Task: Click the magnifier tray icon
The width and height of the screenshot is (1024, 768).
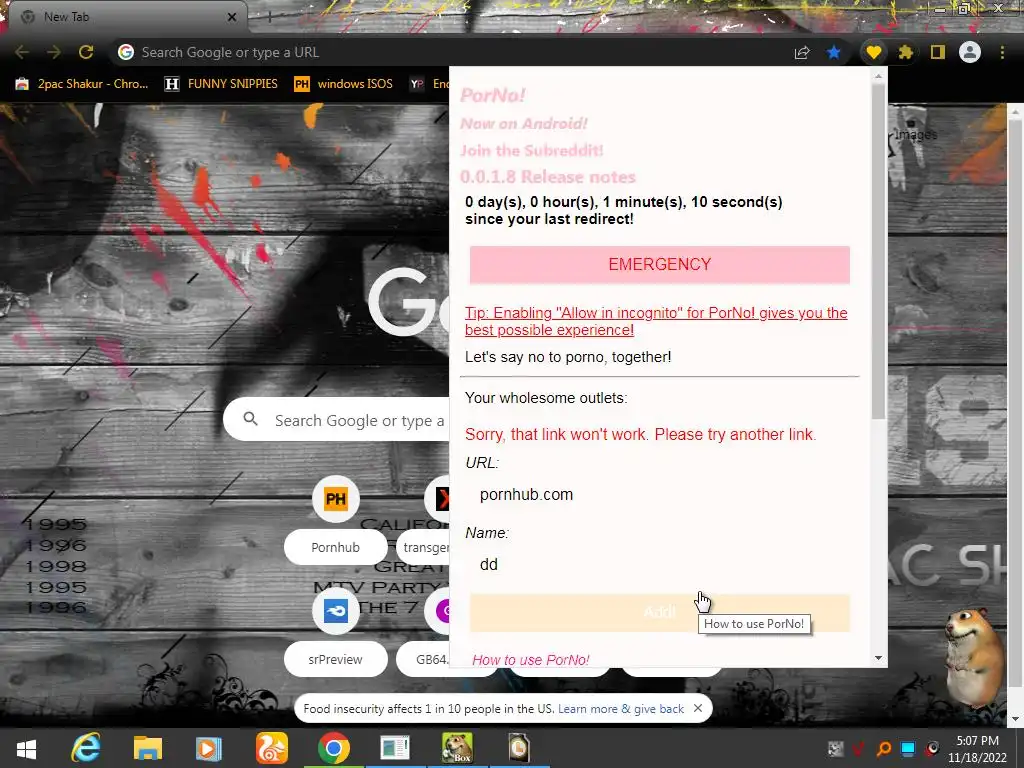Action: coord(884,749)
